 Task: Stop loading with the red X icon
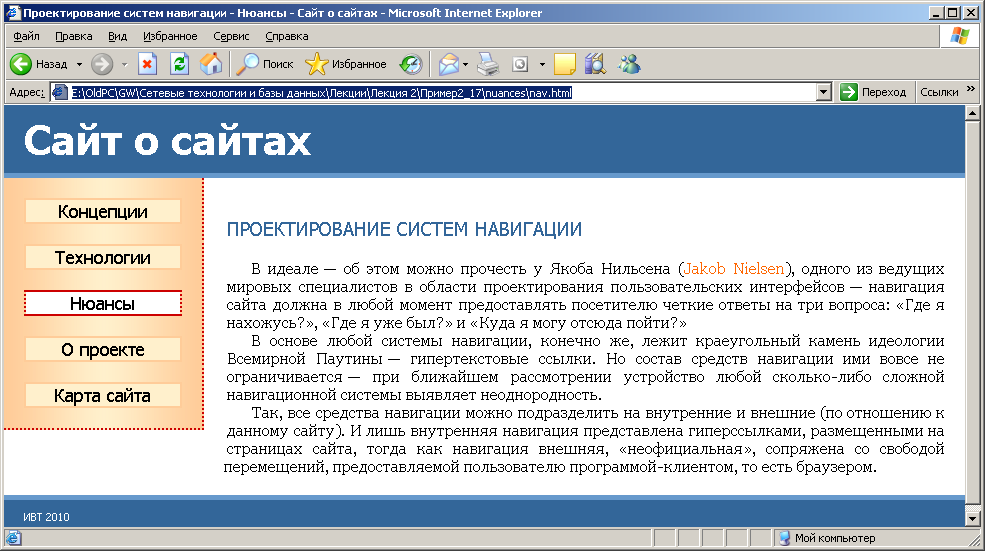[x=147, y=64]
